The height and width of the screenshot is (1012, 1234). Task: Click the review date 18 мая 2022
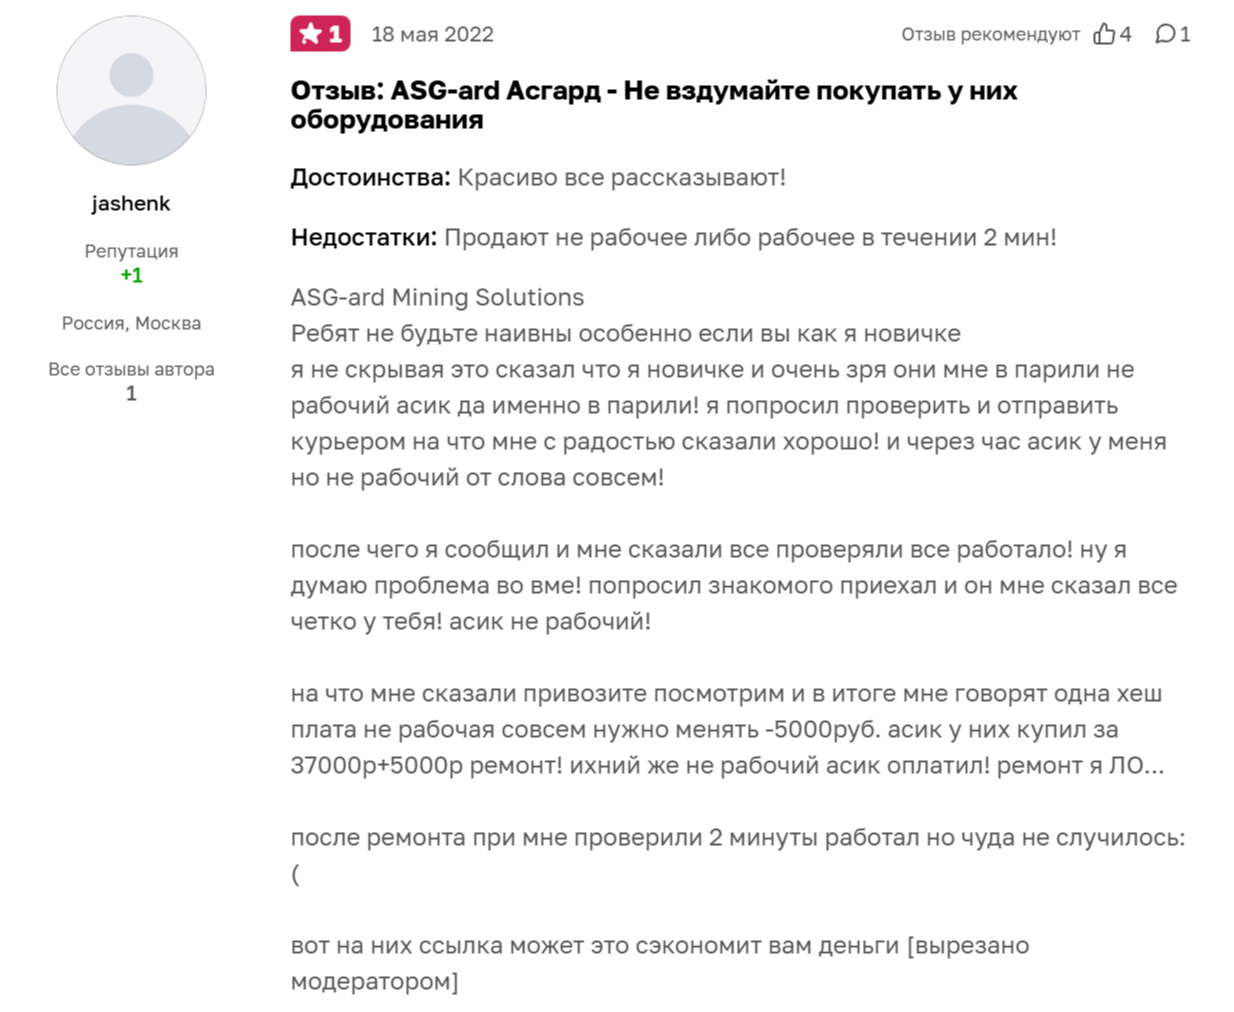click(x=432, y=34)
